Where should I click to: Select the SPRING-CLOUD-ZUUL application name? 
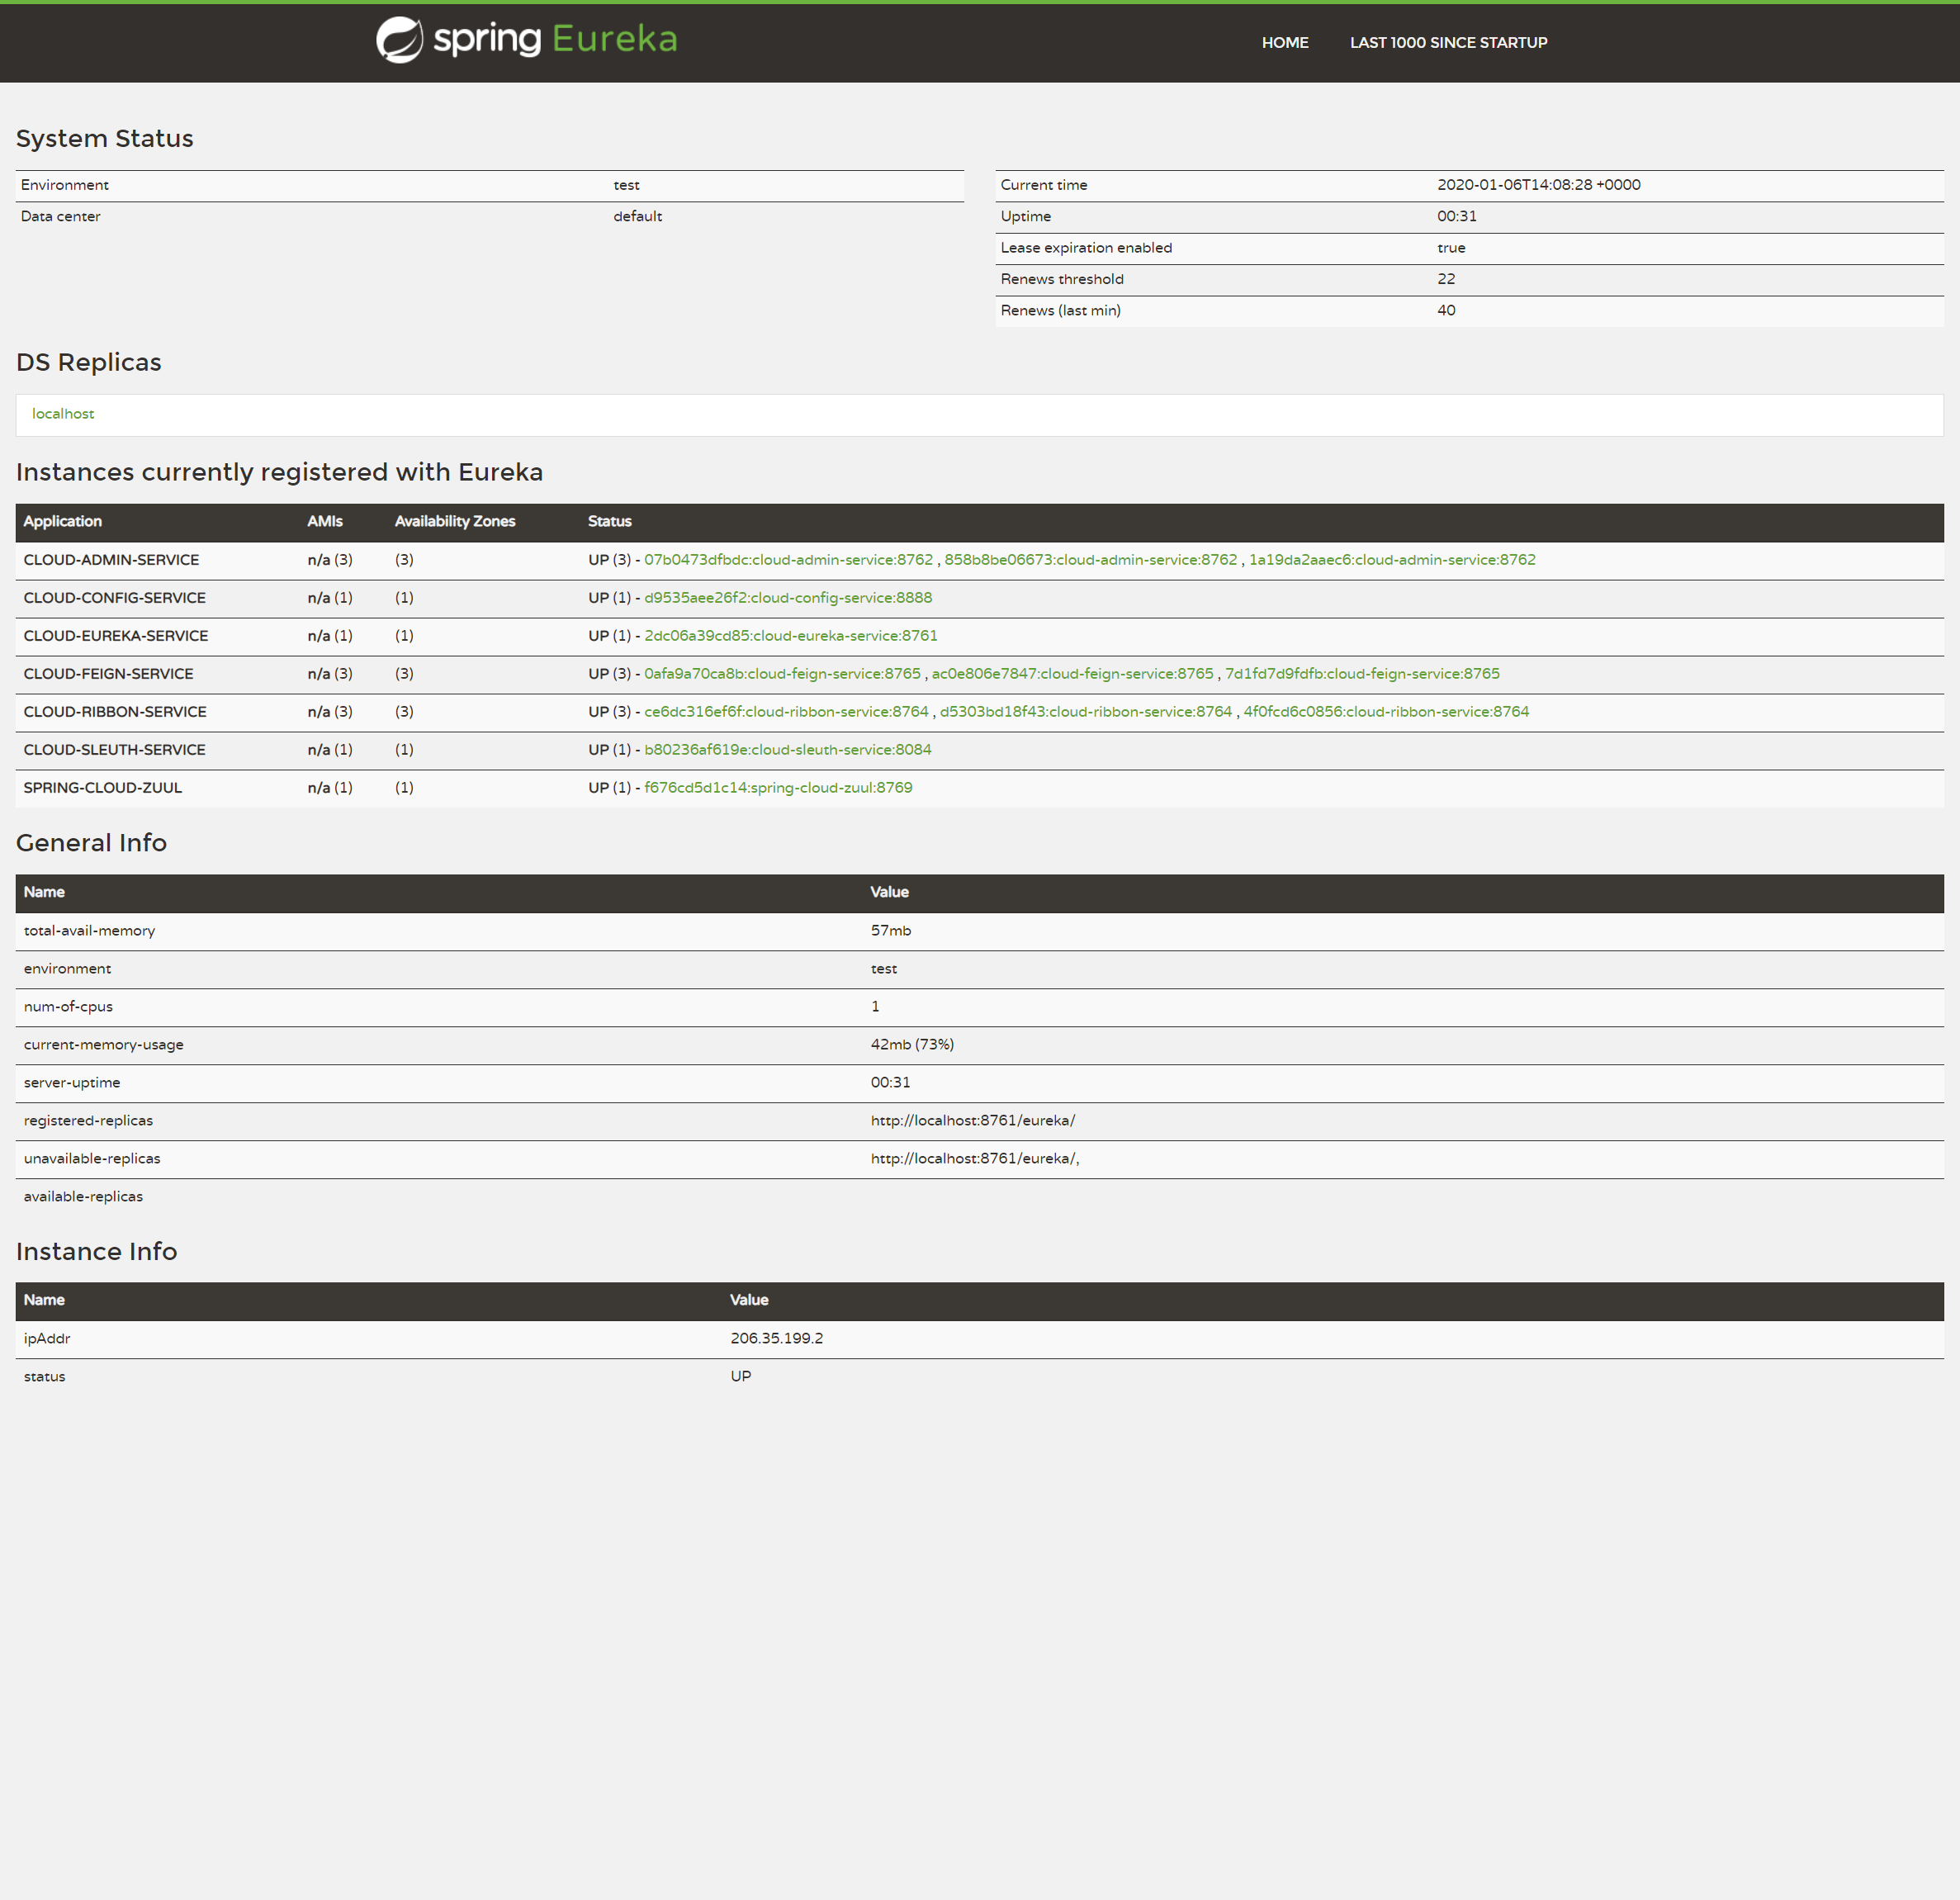pyautogui.click(x=103, y=788)
